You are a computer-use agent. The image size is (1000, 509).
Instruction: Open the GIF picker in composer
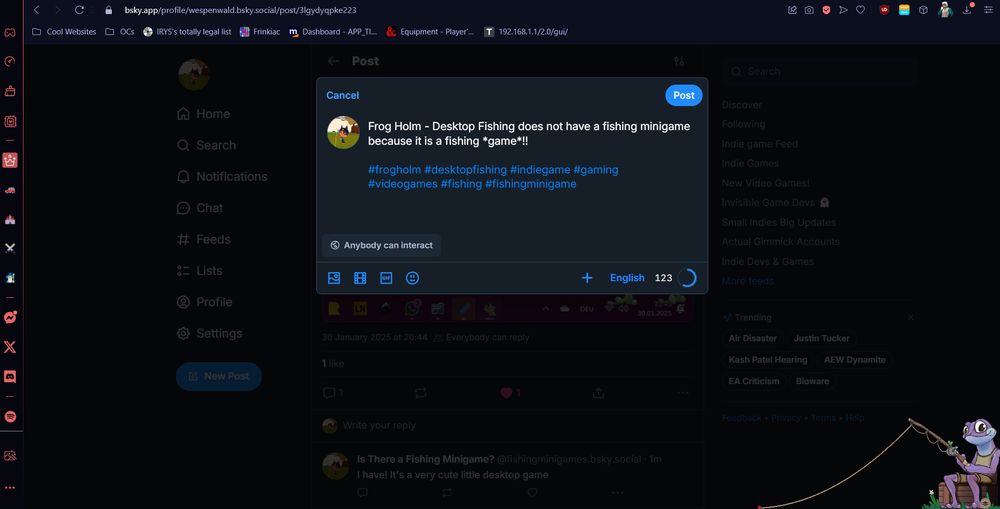(x=386, y=278)
